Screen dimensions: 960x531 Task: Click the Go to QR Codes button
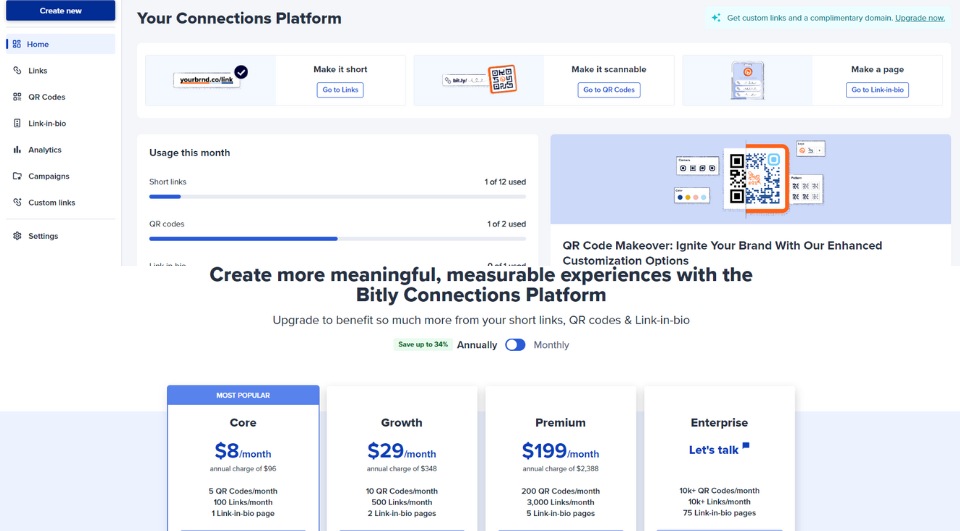[609, 89]
